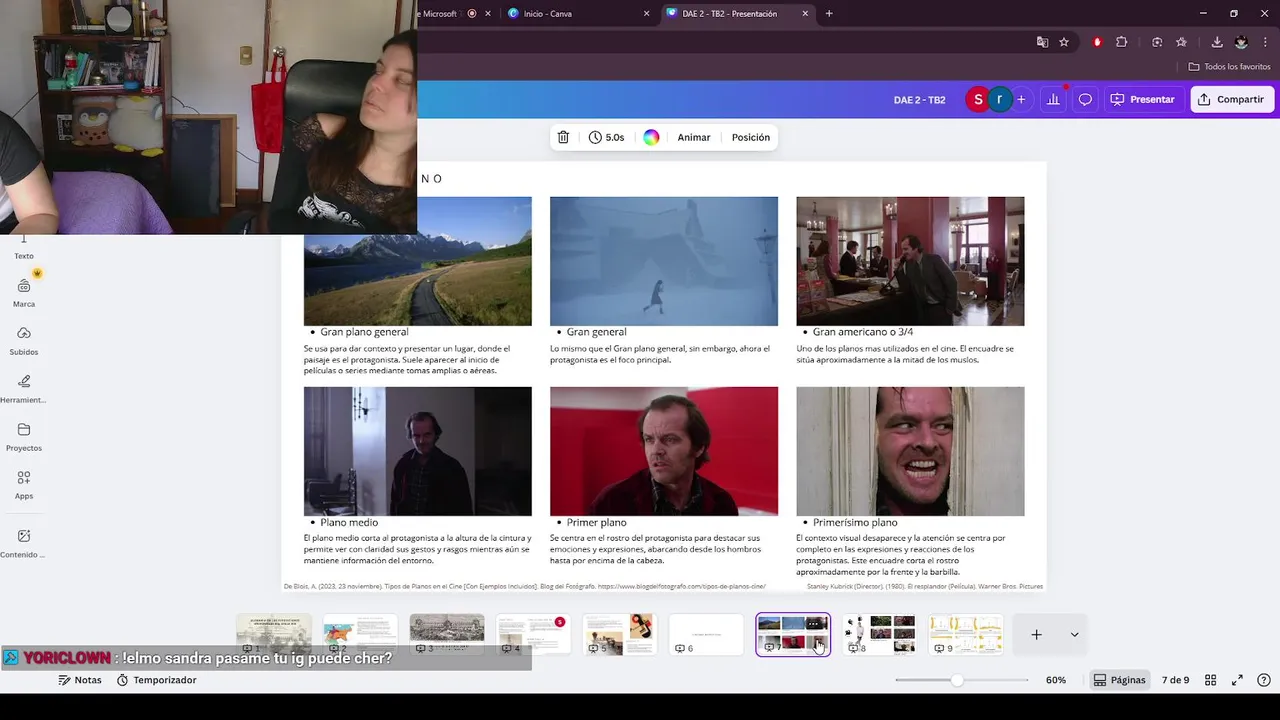Open the Texto sidebar panel
The height and width of the screenshot is (720, 1280).
click(24, 247)
